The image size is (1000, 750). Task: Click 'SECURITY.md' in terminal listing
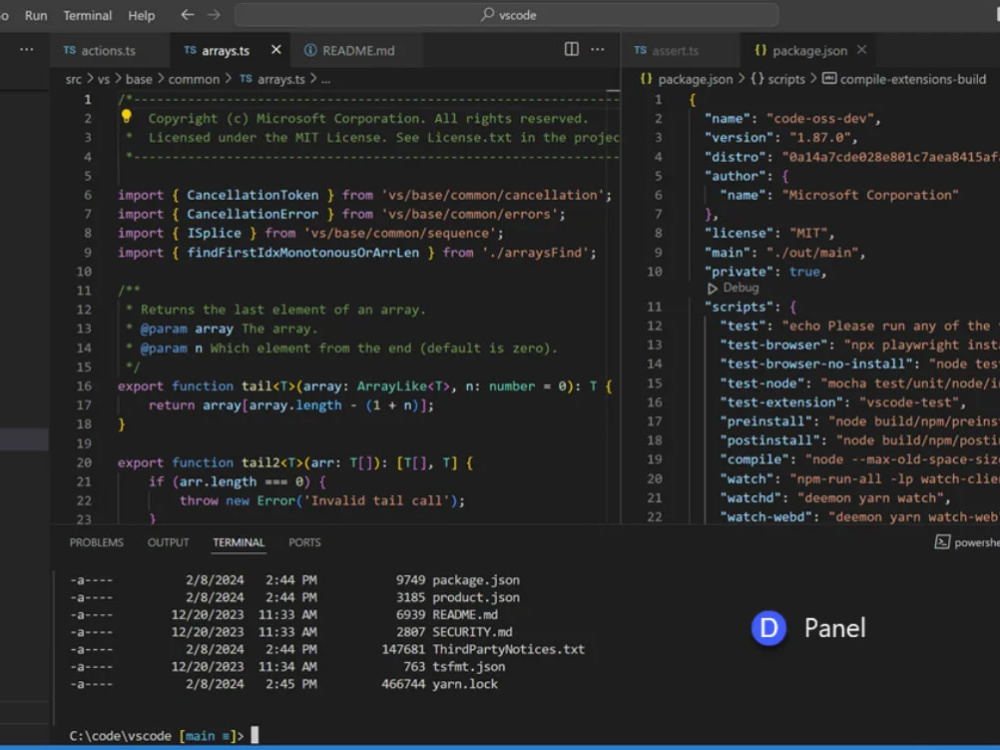point(472,631)
